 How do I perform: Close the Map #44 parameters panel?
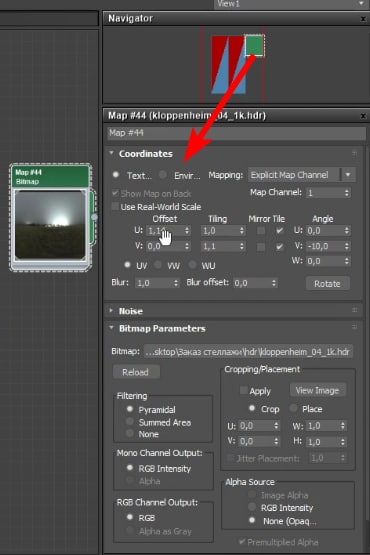pyautogui.click(x=363, y=116)
